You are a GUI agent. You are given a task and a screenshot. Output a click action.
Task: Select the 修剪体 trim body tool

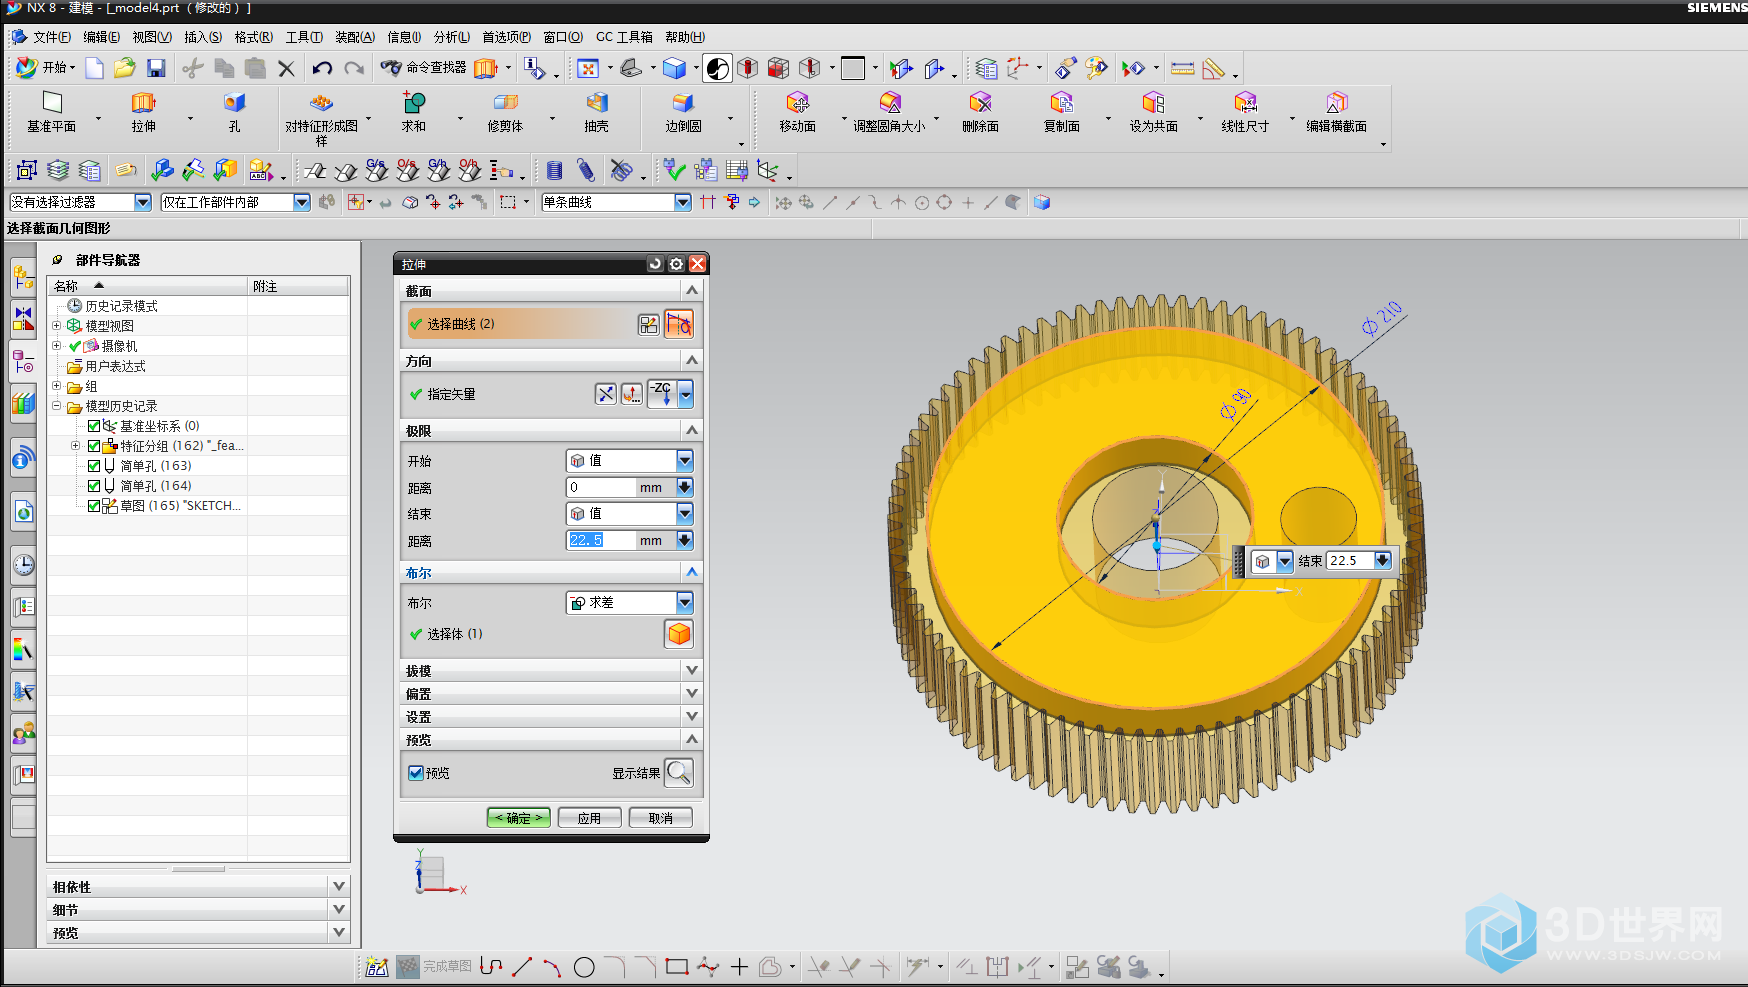click(x=505, y=112)
